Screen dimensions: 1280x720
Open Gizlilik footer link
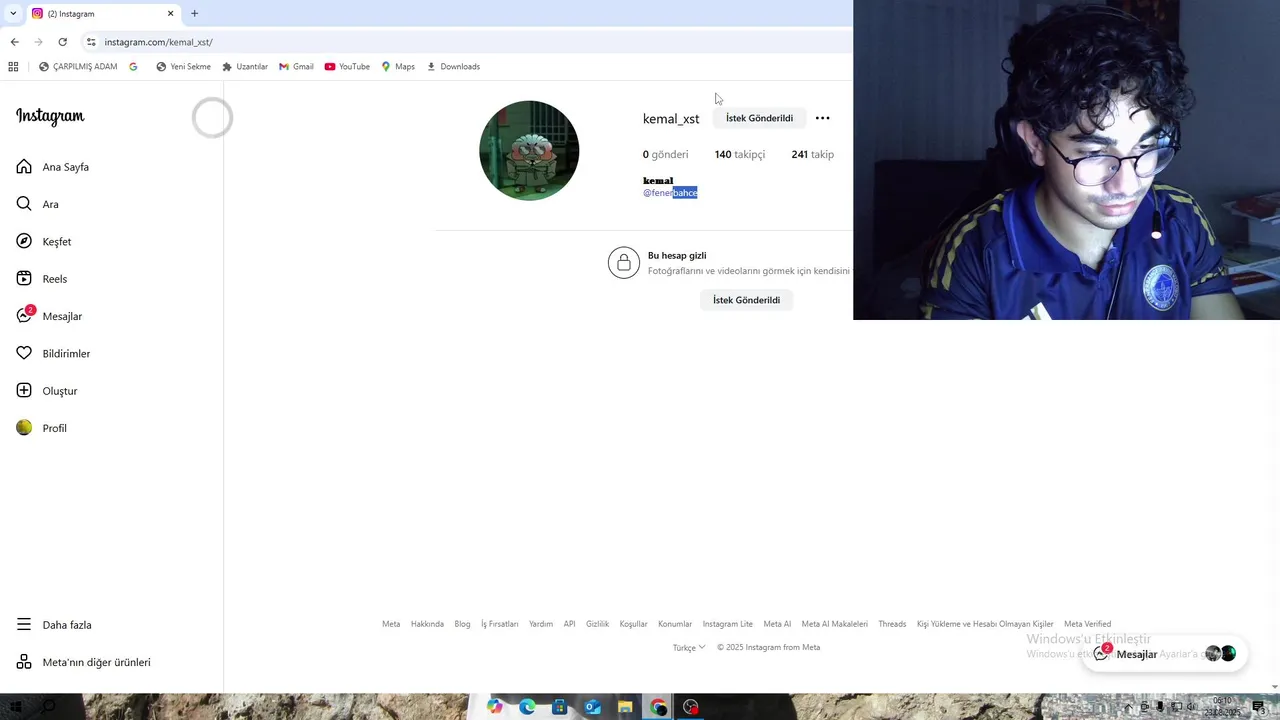[597, 624]
